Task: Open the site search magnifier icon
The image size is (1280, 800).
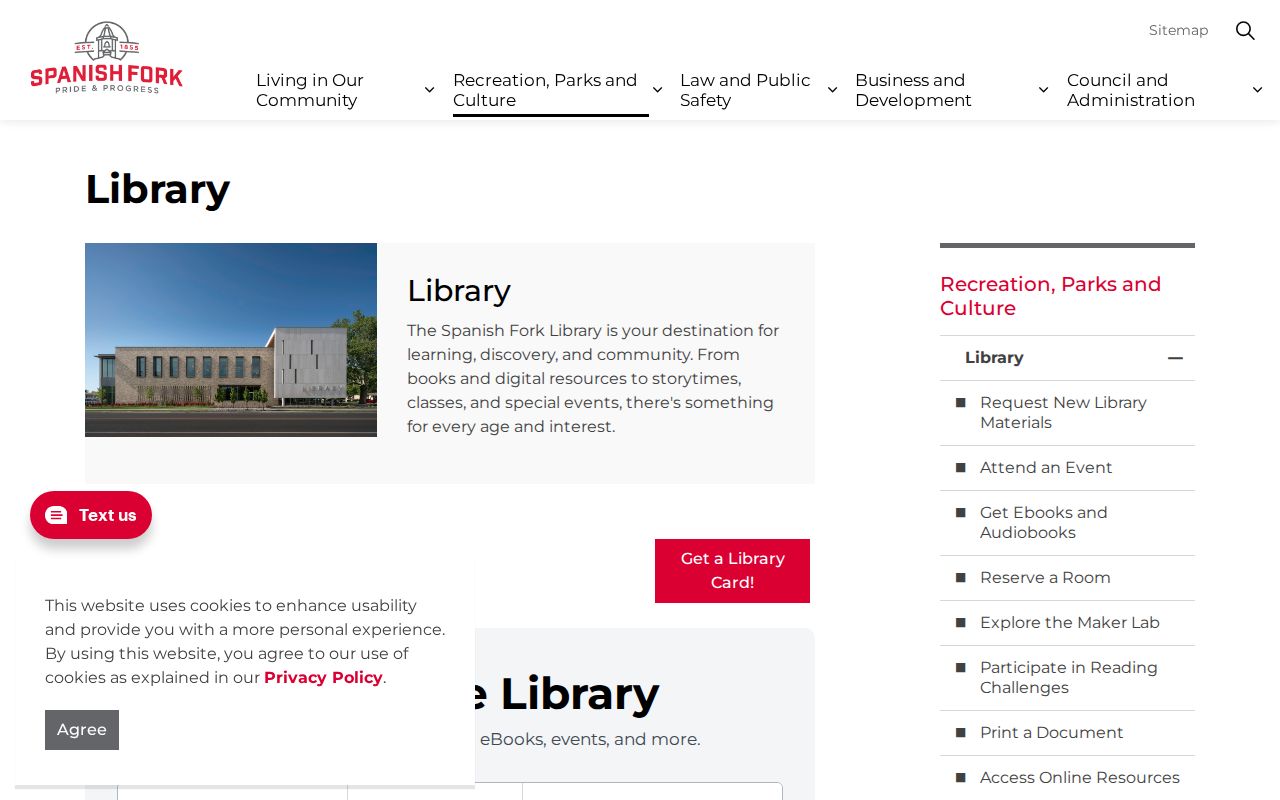Action: (1245, 30)
